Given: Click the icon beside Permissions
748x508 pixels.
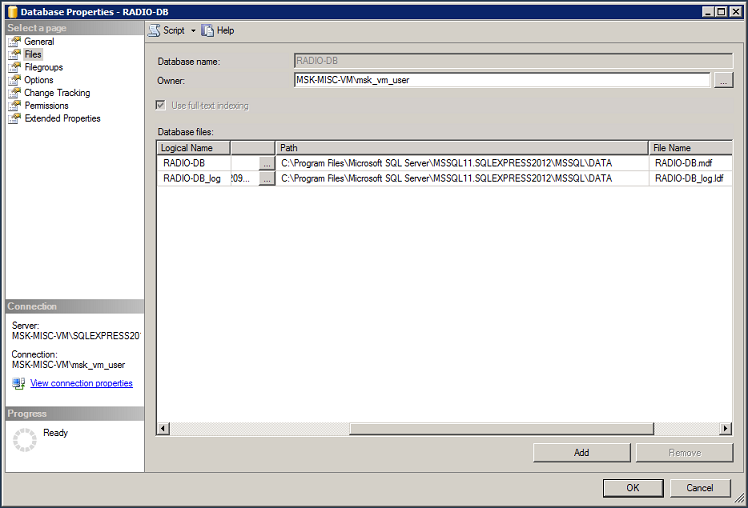Looking at the screenshot, I should pos(15,106).
